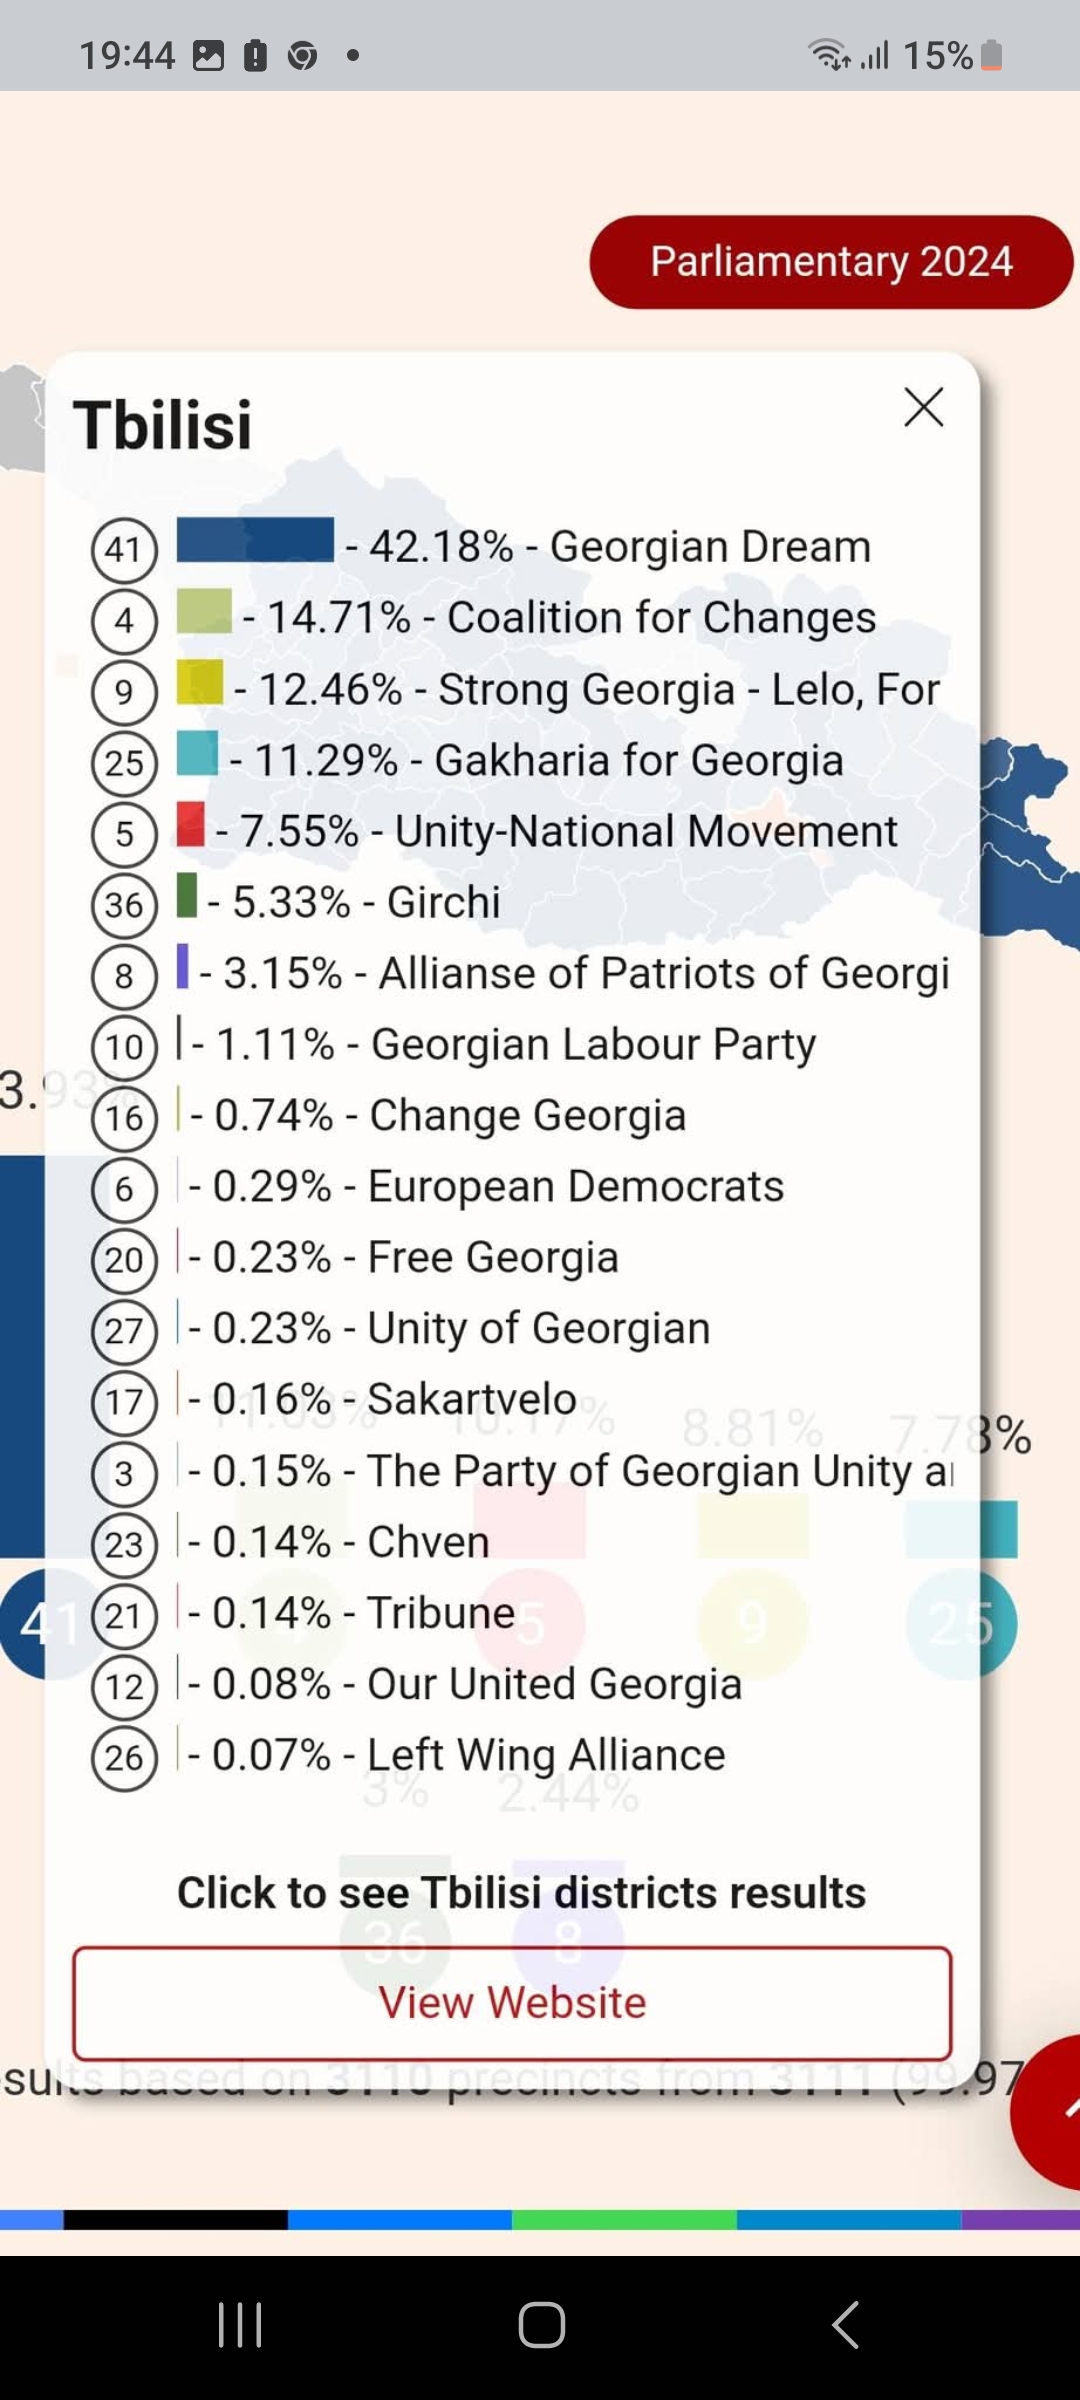Tap the red floating button at bottom right
This screenshot has width=1080, height=2400.
coord(1050,2110)
